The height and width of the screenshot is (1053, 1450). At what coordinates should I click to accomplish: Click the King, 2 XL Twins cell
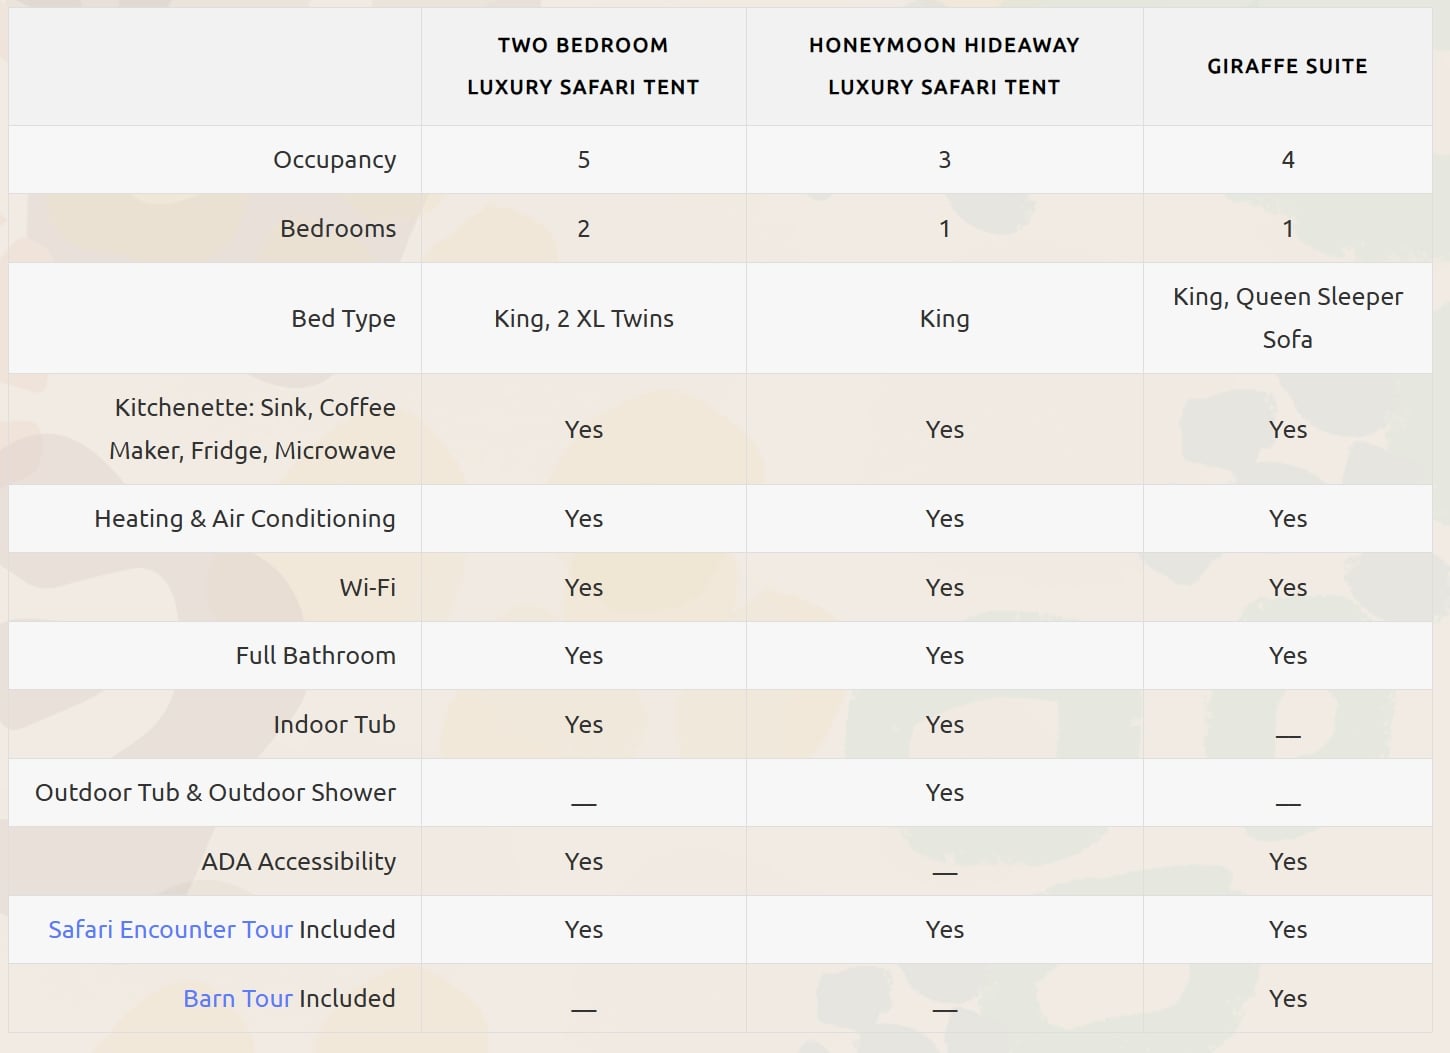[x=583, y=318]
